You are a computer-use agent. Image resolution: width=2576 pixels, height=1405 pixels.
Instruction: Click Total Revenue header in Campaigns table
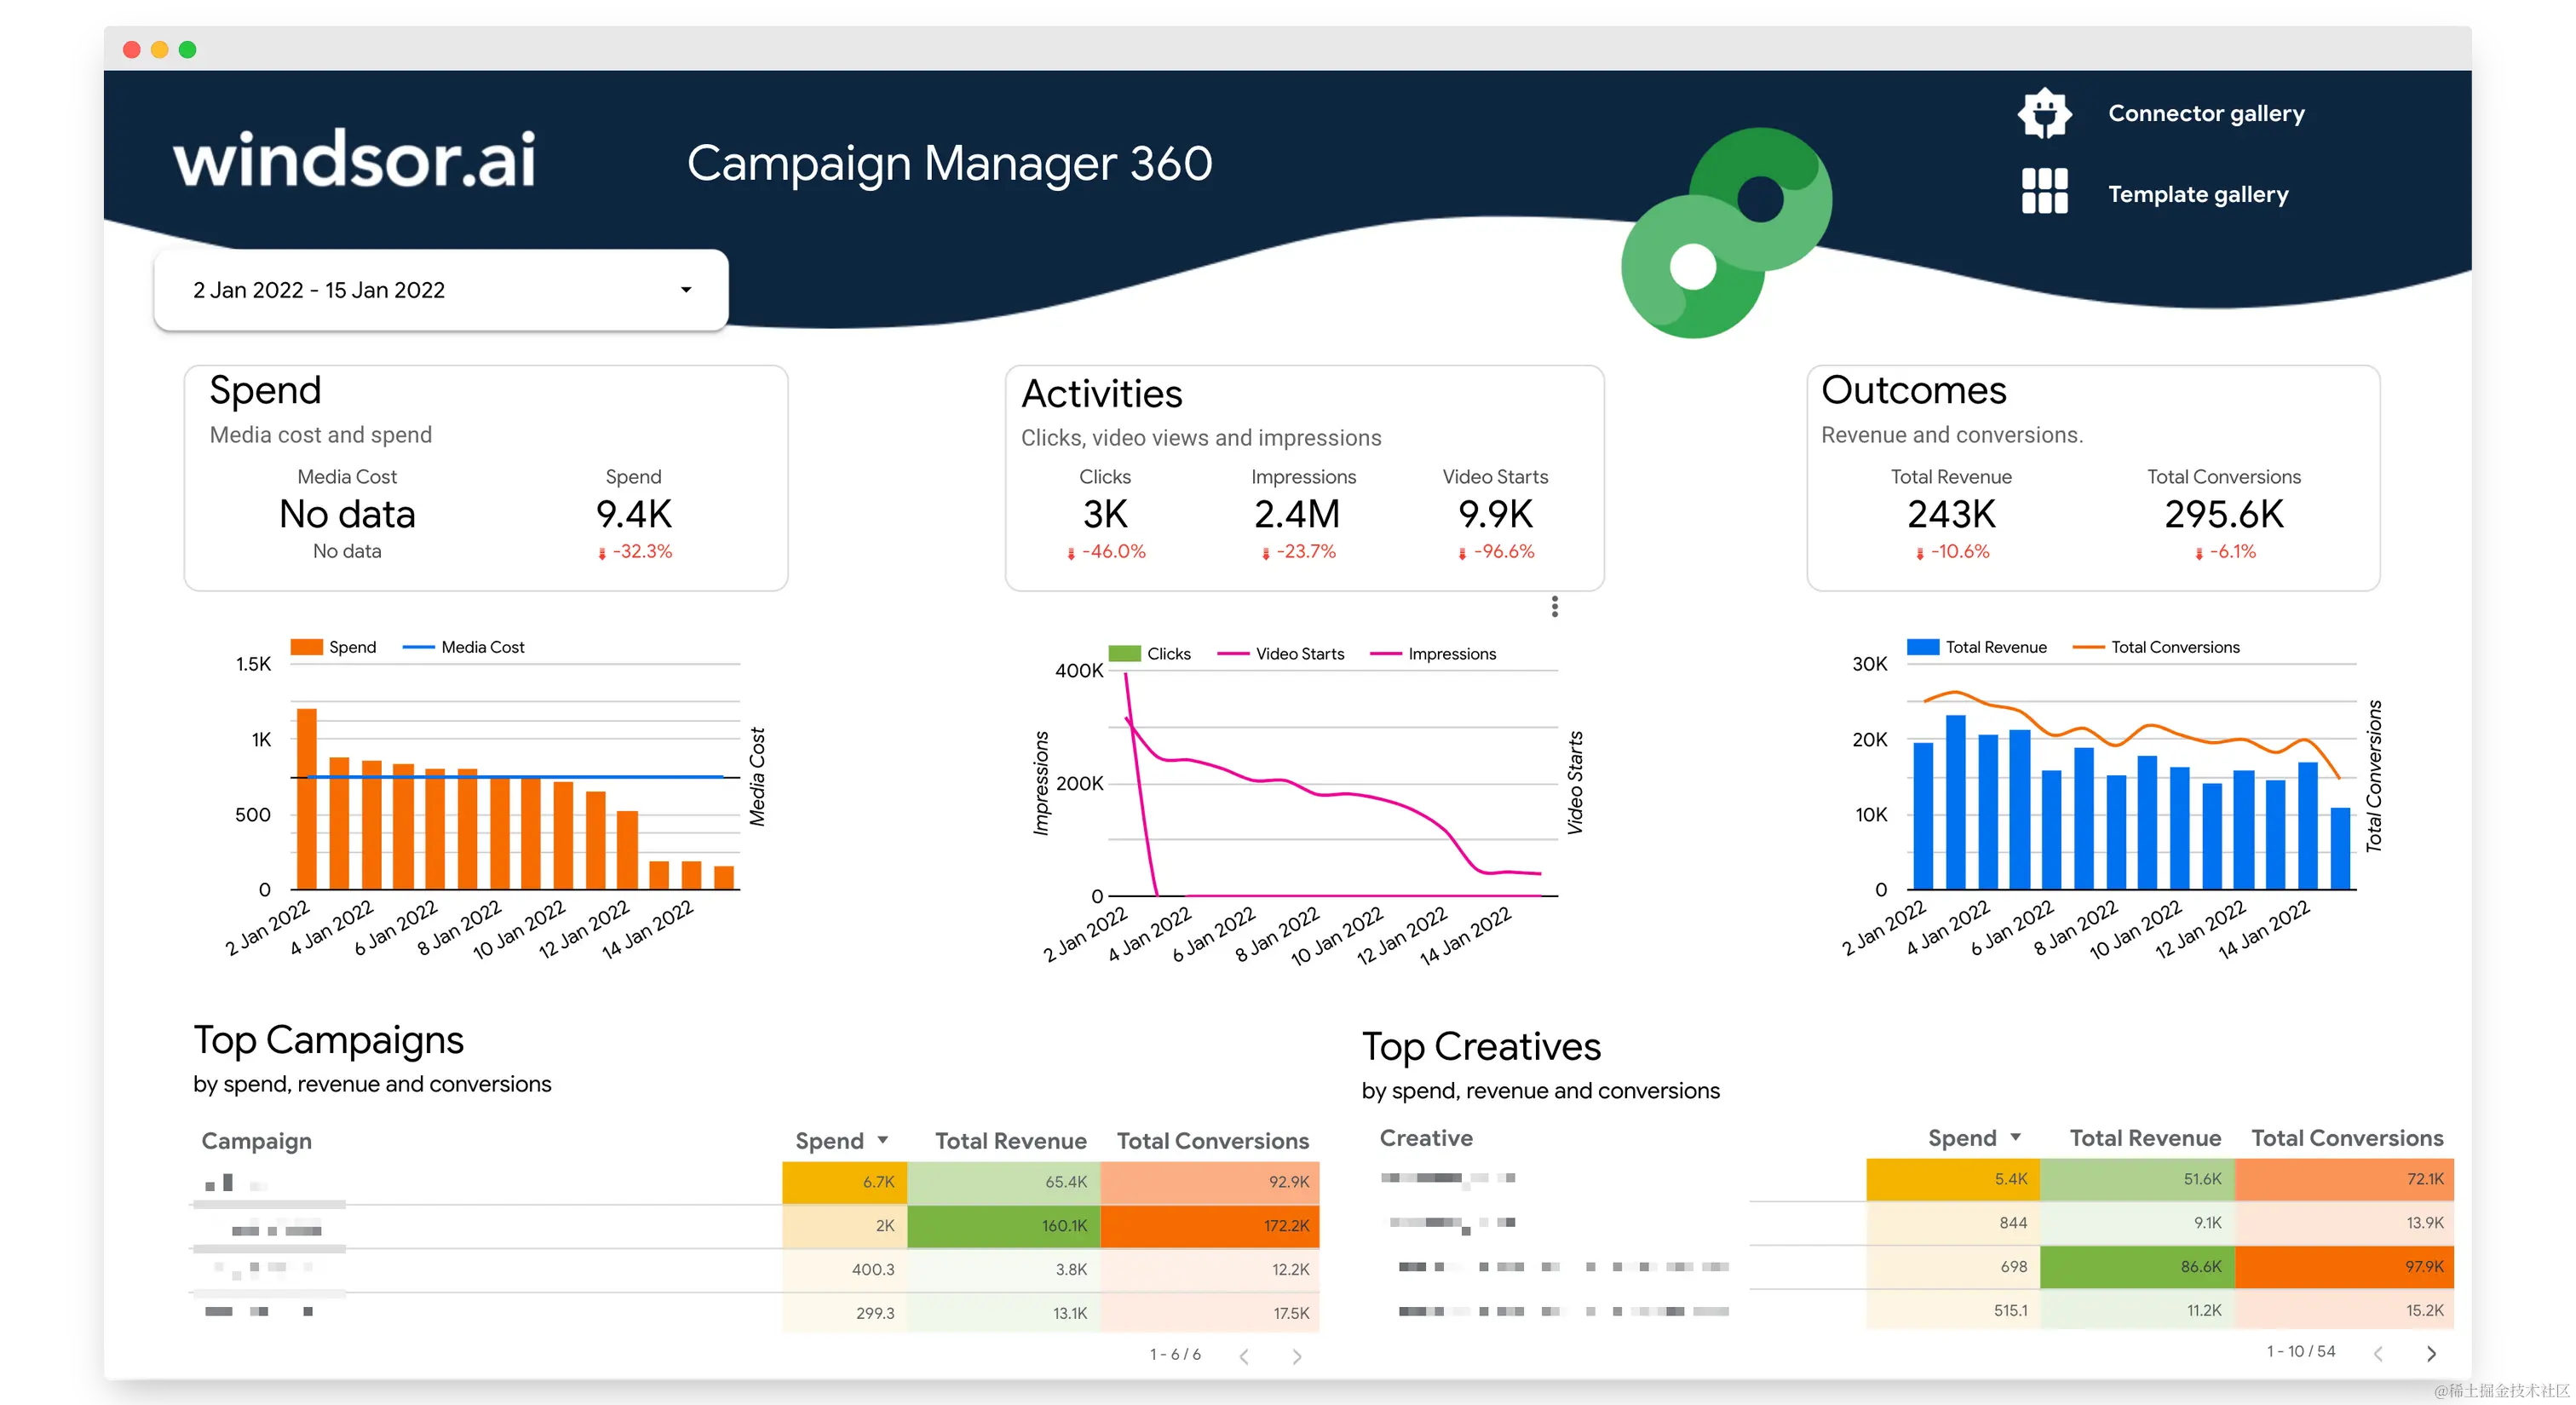[x=1010, y=1141]
